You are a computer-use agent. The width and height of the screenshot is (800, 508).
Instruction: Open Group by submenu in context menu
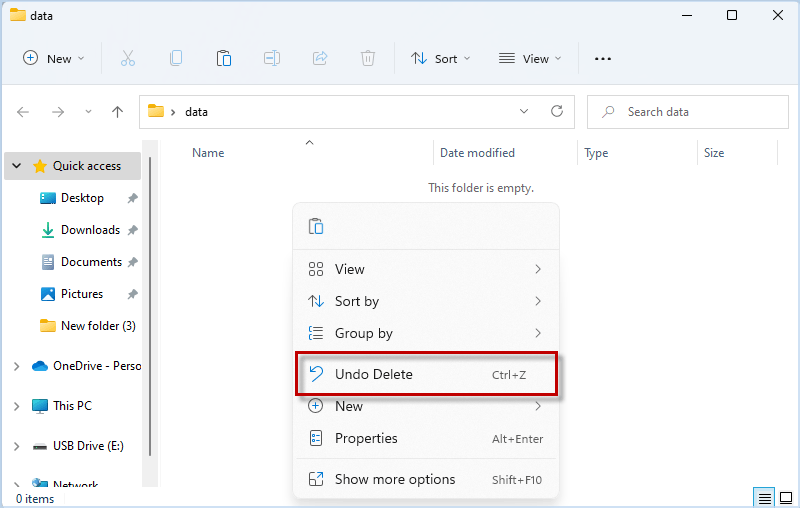(426, 334)
